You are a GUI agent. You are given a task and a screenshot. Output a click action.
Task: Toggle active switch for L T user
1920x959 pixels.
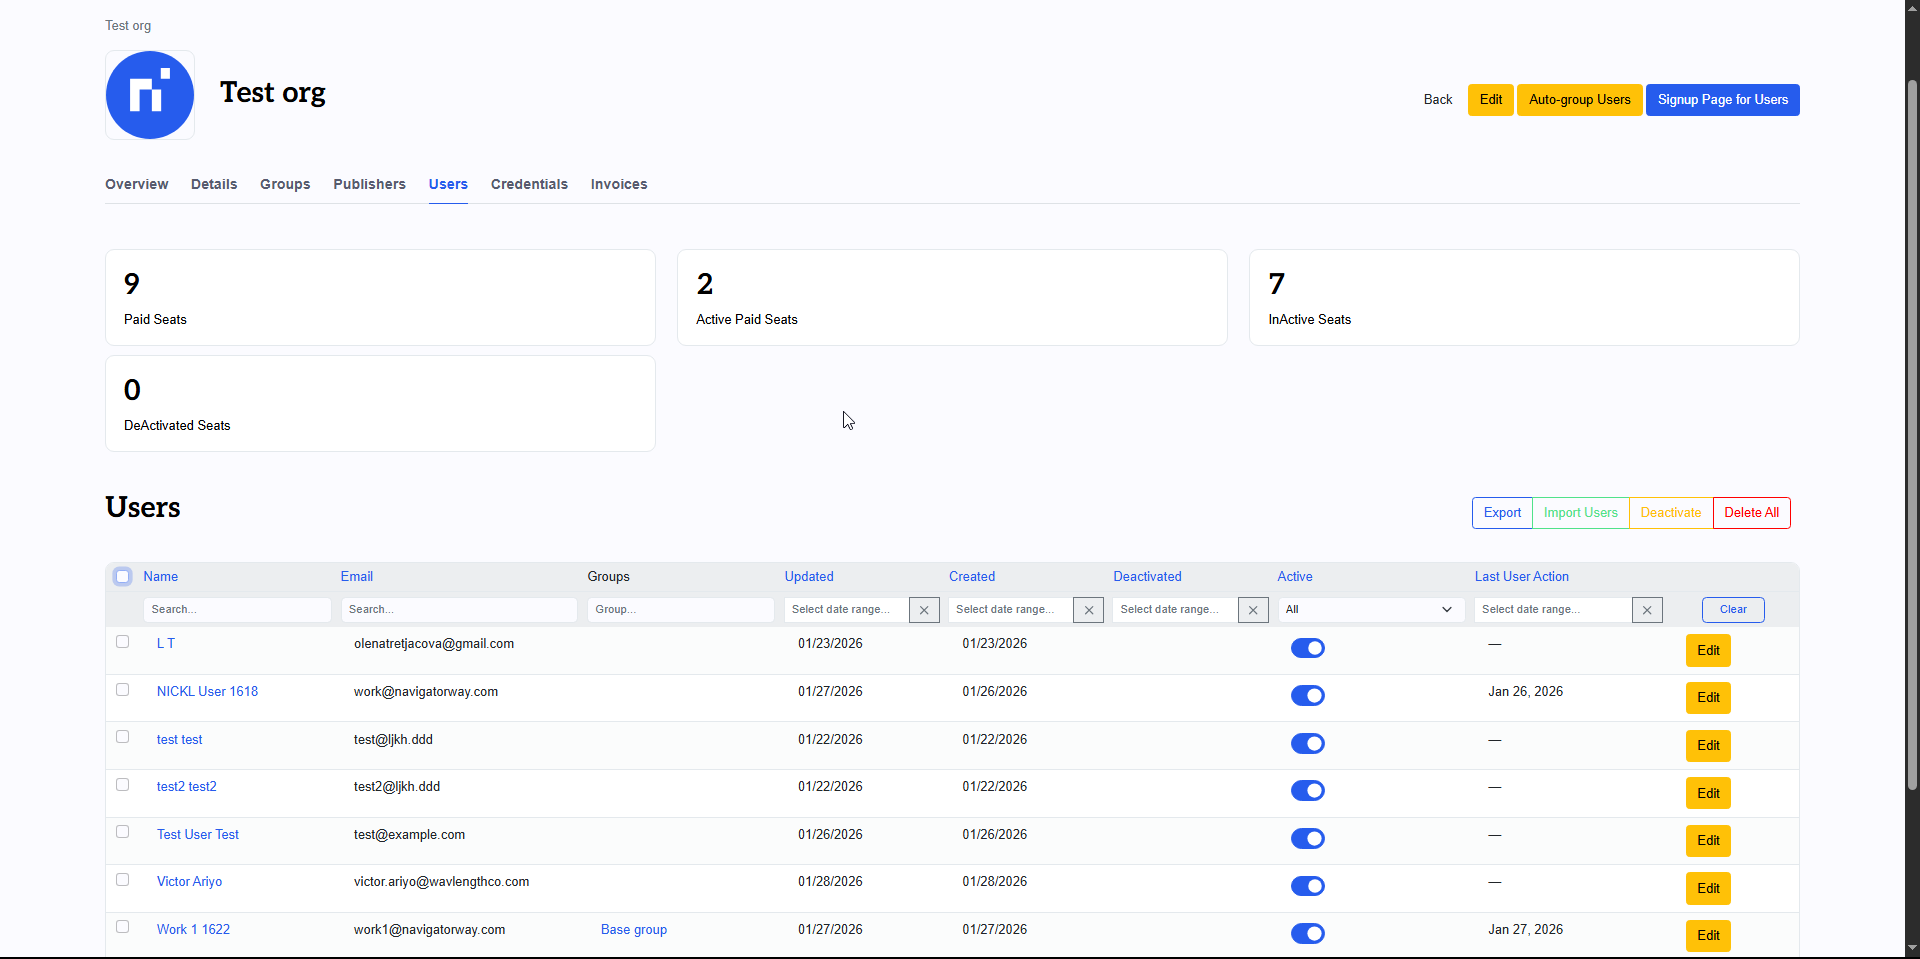coord(1307,648)
